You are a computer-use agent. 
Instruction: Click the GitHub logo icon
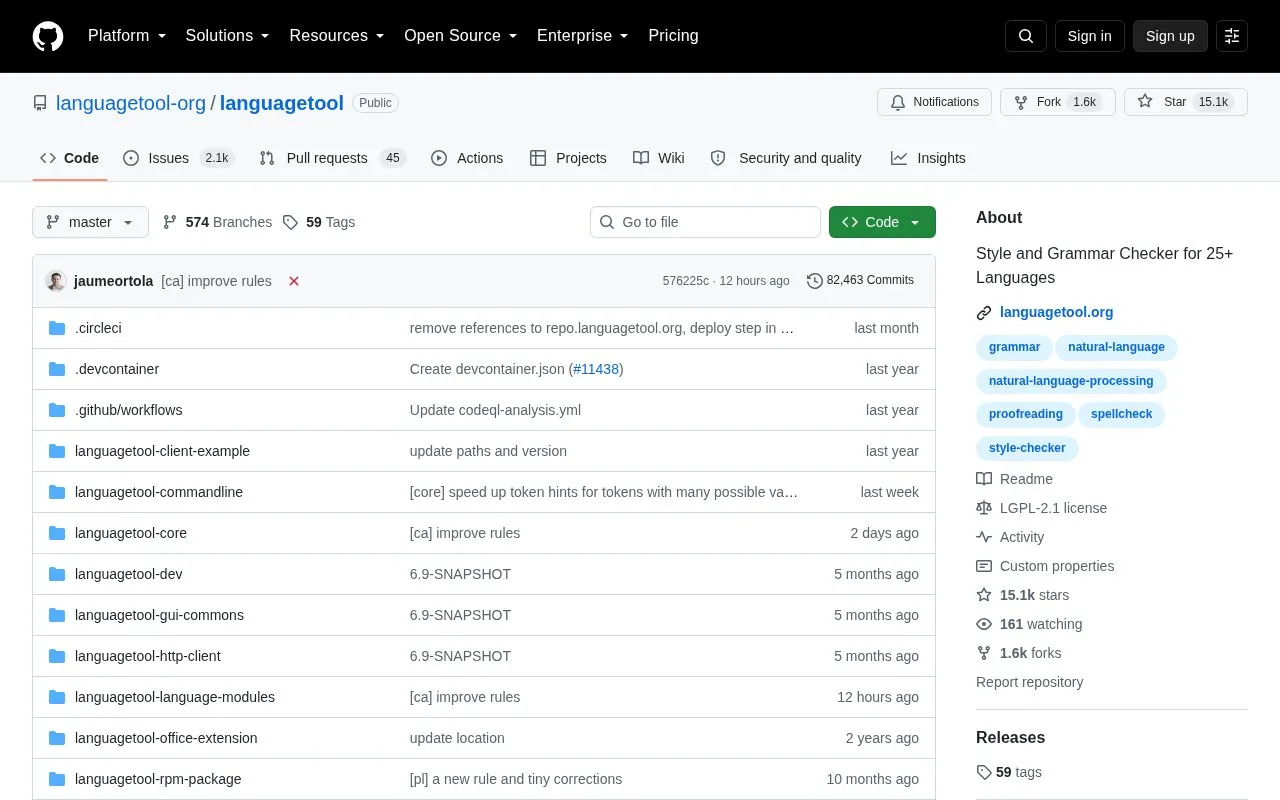tap(48, 36)
